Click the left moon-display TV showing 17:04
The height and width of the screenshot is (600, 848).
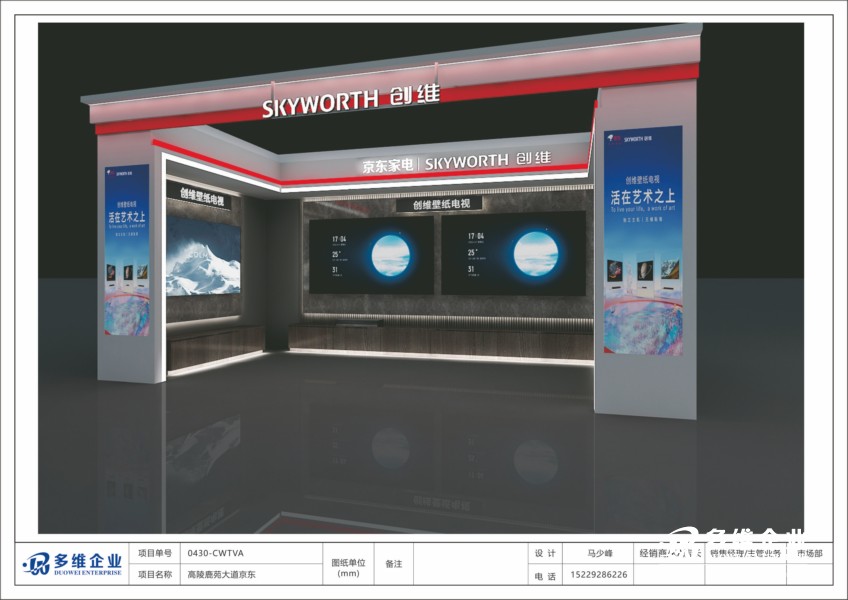(371, 255)
